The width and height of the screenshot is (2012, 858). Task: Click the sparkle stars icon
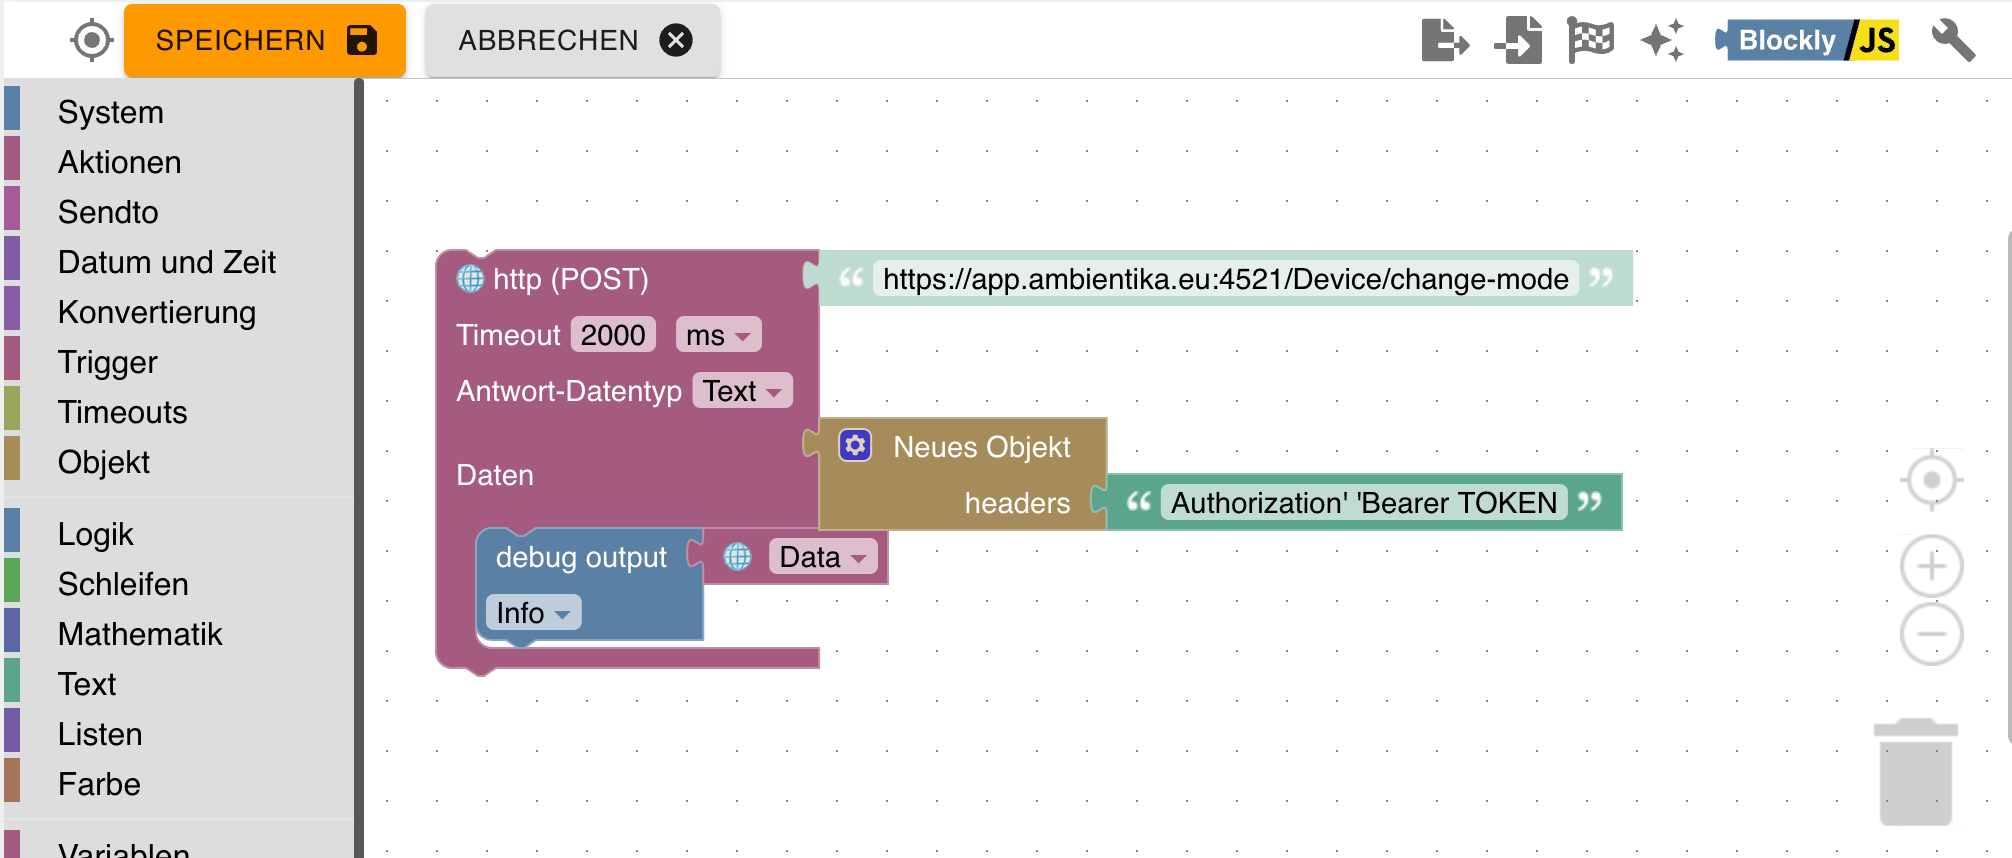pos(1663,41)
